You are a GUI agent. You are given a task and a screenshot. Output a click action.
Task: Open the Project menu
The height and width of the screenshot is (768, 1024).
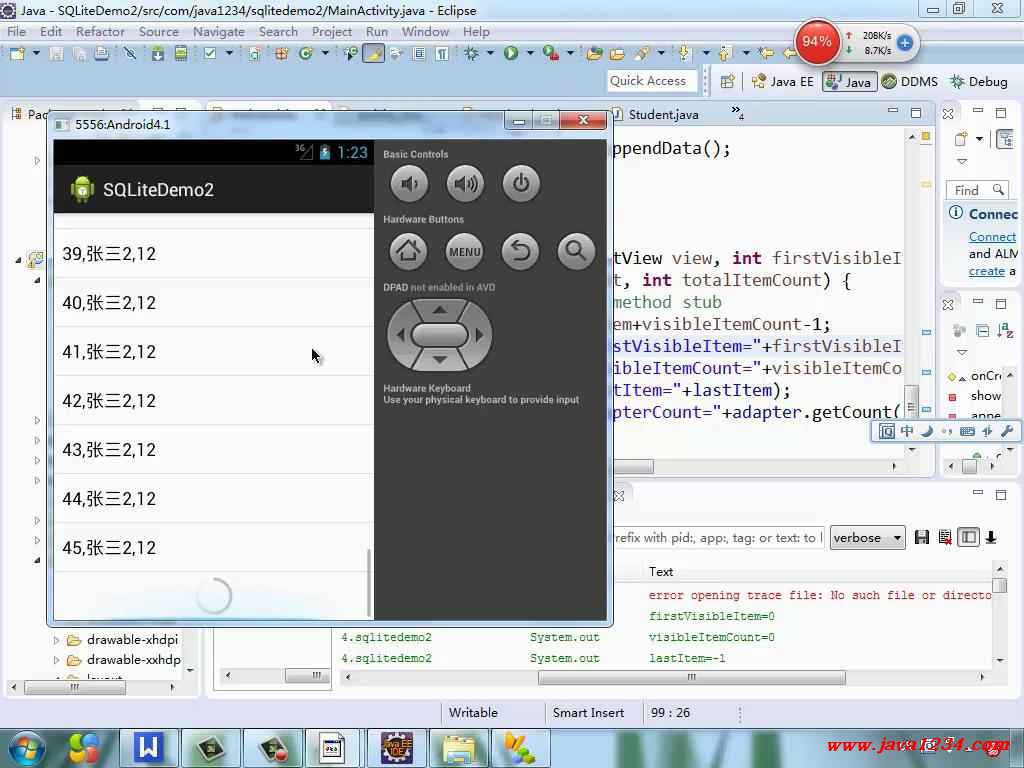(x=332, y=31)
